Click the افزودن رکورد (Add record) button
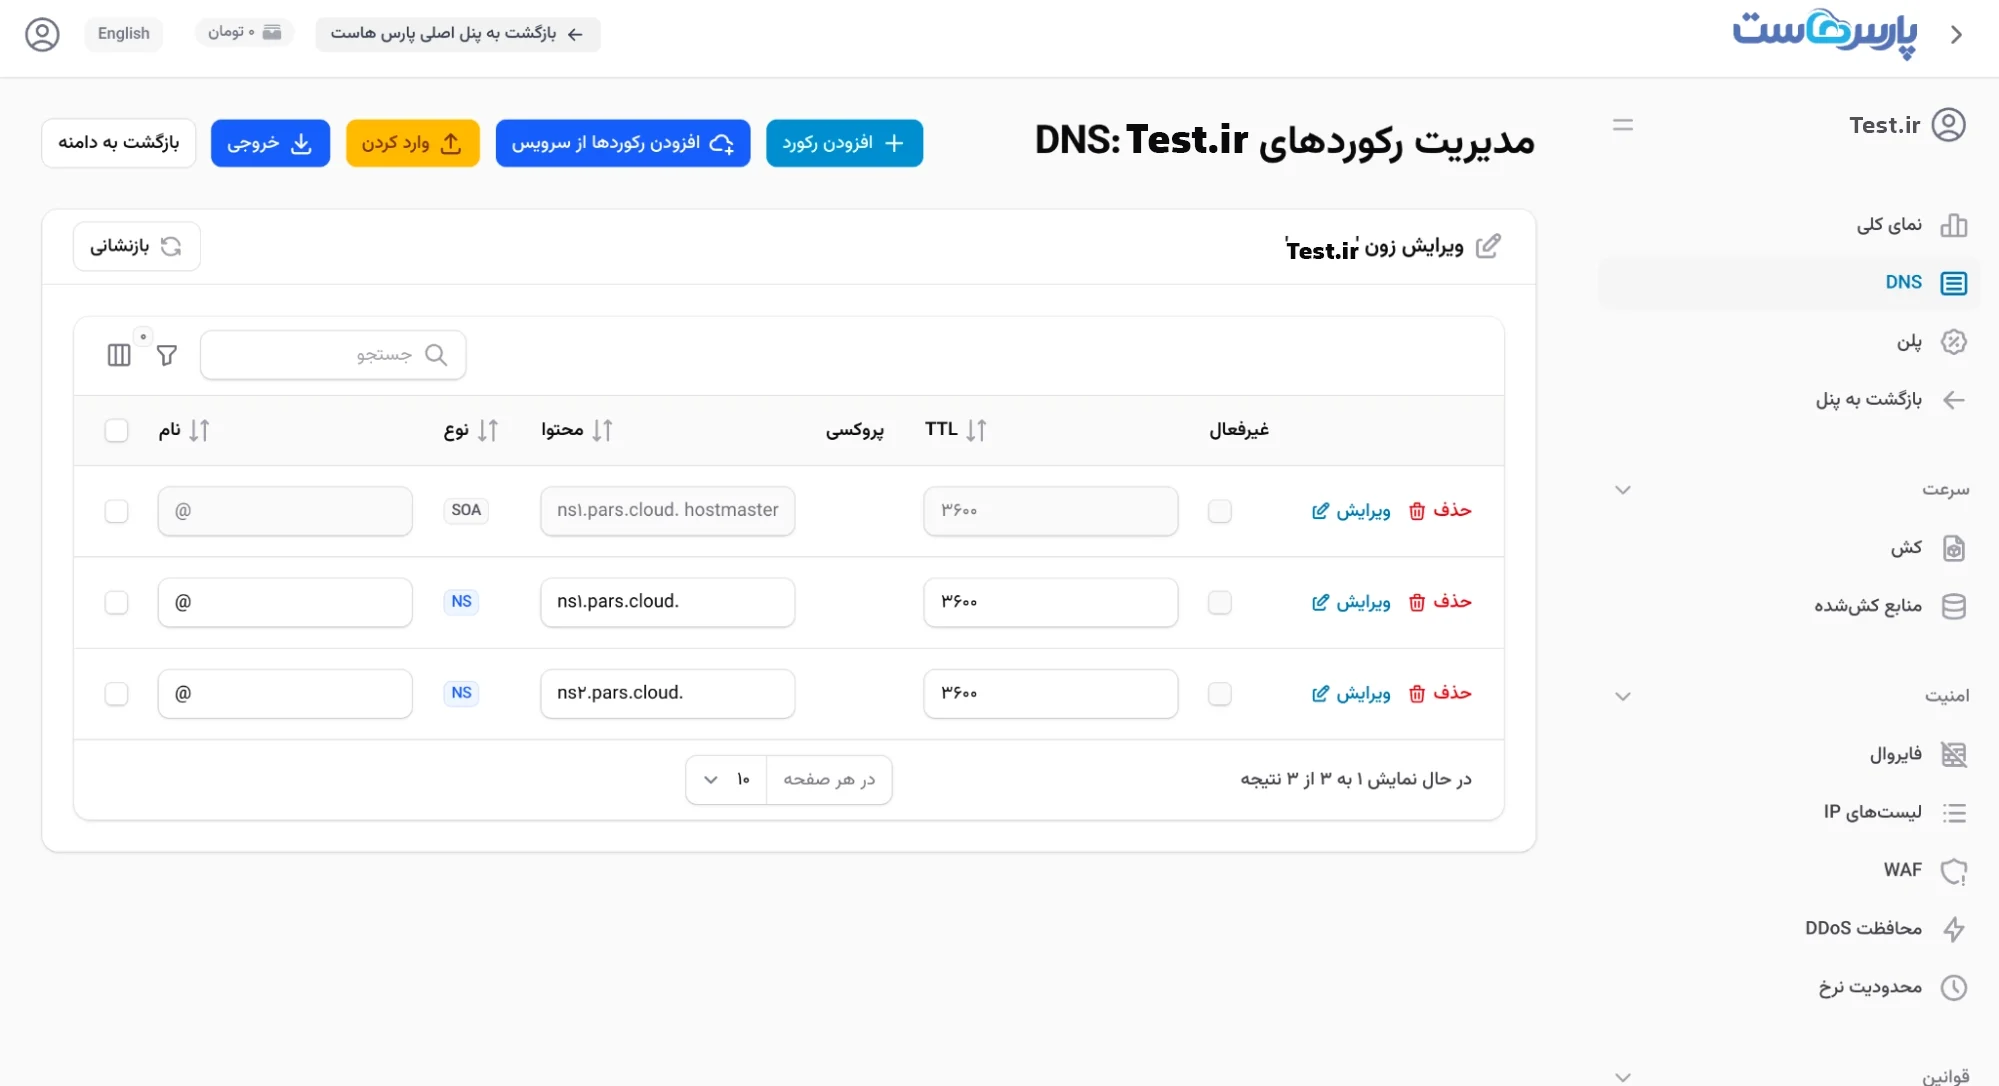 point(844,143)
